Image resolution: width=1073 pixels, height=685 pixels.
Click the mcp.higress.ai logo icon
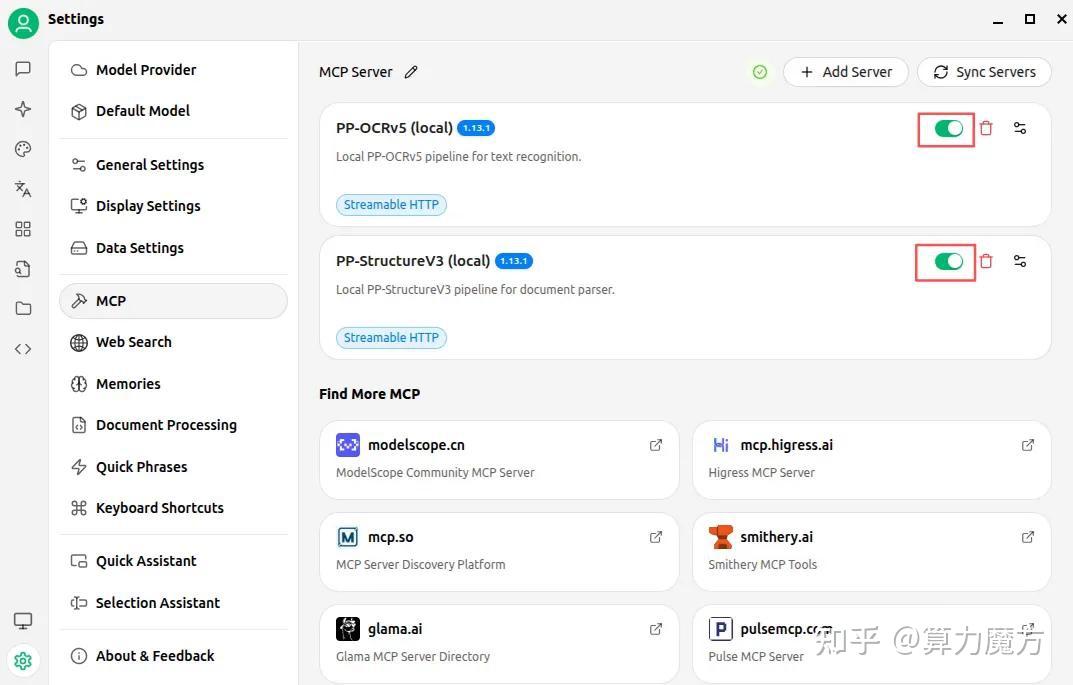click(721, 445)
